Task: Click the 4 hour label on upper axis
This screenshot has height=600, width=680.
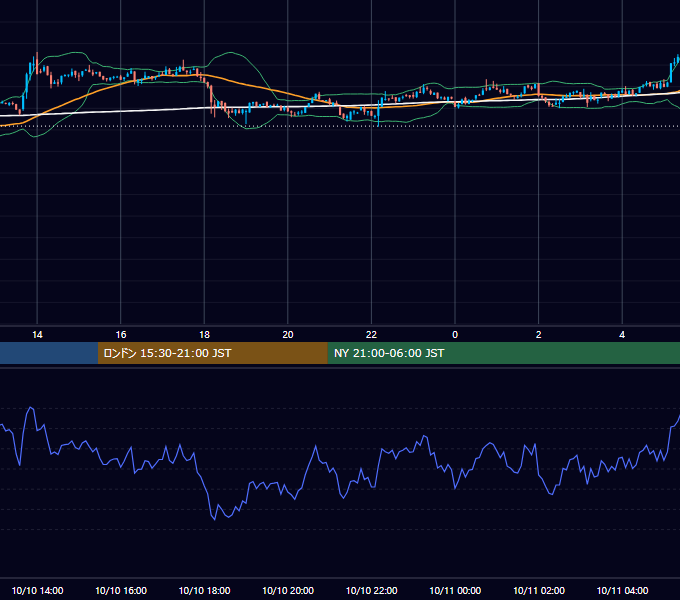Action: pos(622,335)
